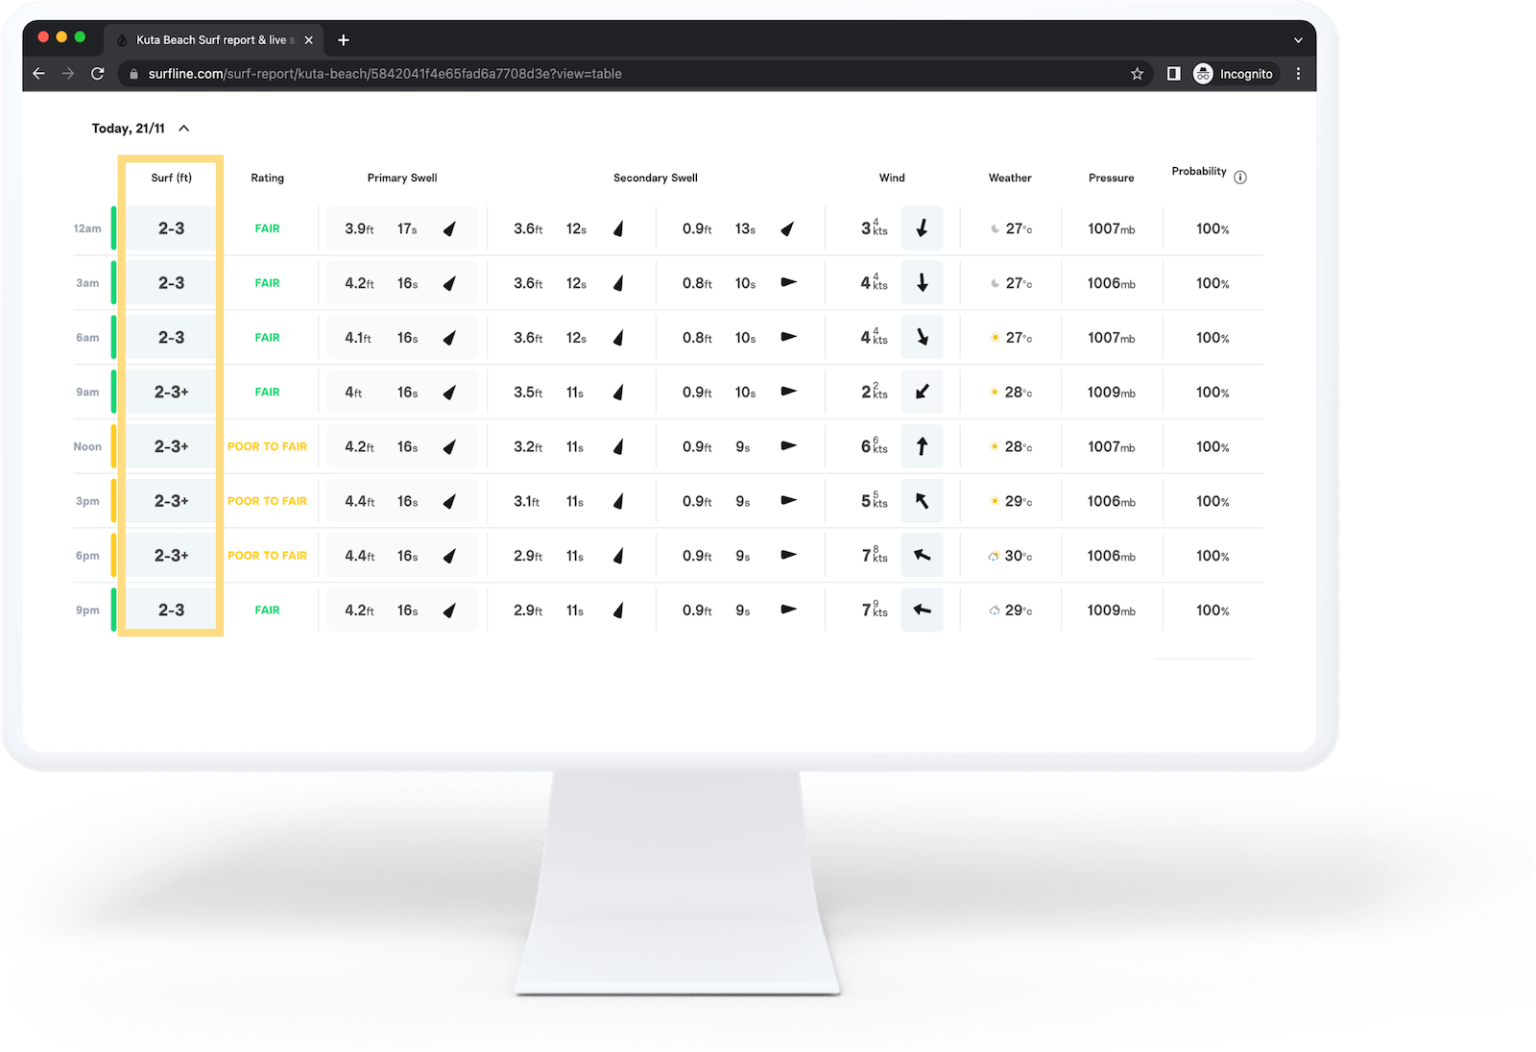The height and width of the screenshot is (1052, 1536).
Task: Collapse the Today, 21/11 section
Action: coord(184,128)
